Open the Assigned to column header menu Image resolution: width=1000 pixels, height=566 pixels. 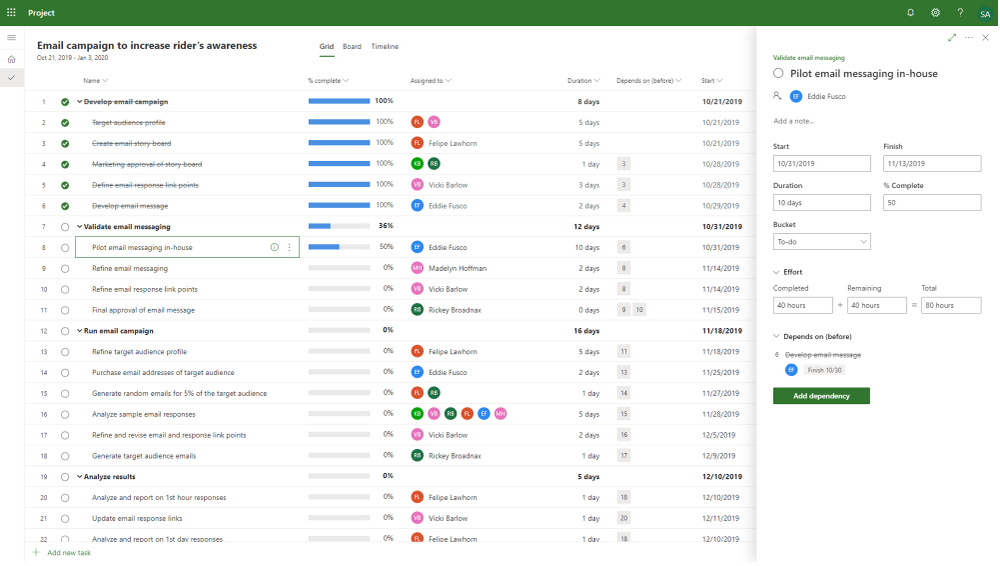[x=430, y=81]
